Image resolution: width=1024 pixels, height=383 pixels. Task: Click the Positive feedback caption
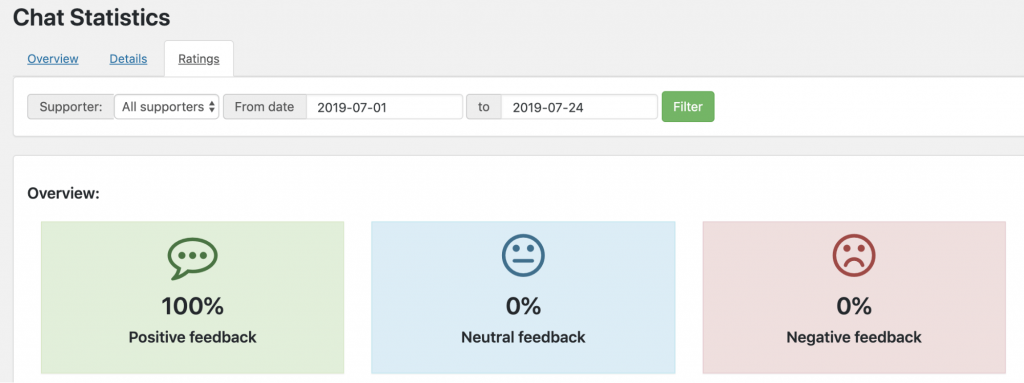(193, 337)
